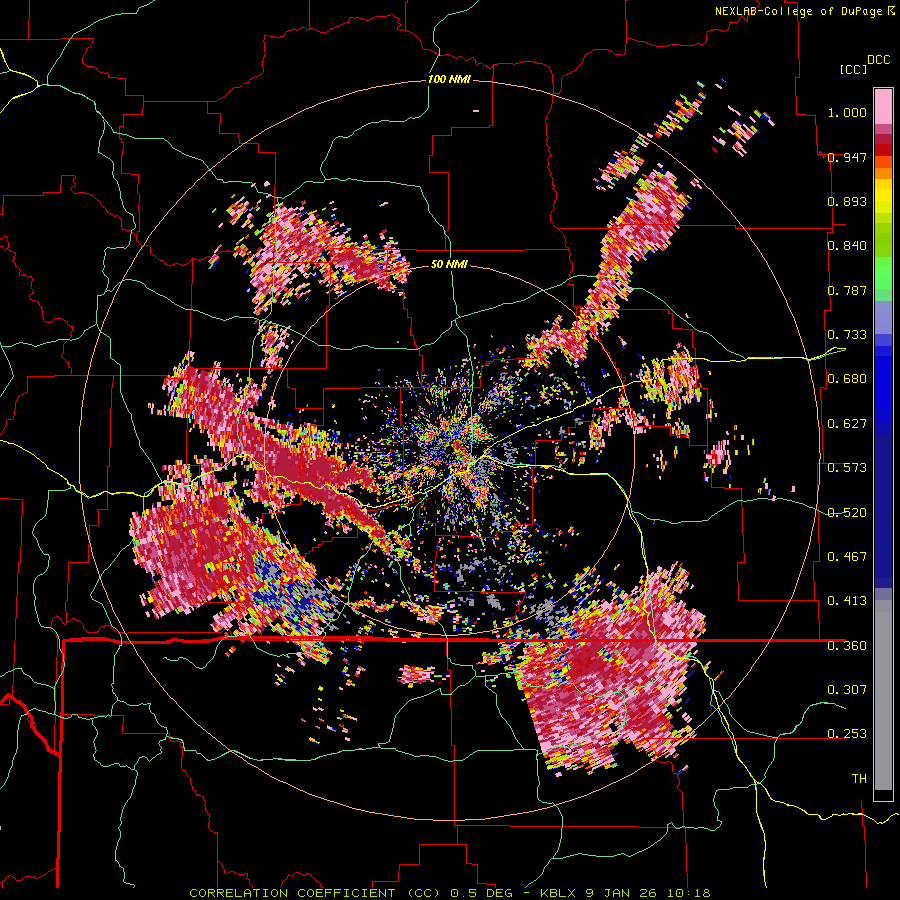This screenshot has height=900, width=900.
Task: Select the 0.947 scale value
Action: point(847,157)
